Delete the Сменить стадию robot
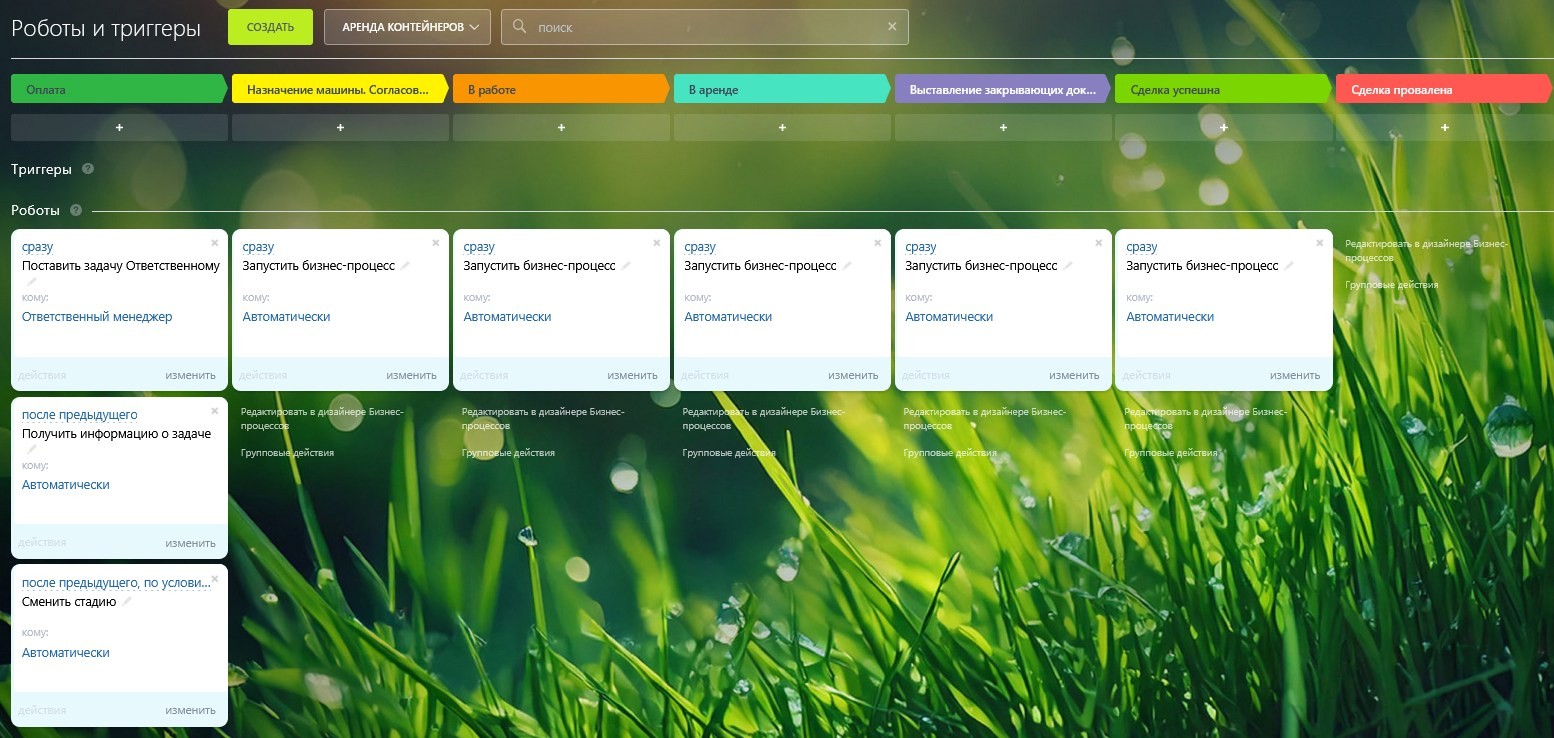Screen dimensions: 1554x738 click(x=214, y=579)
